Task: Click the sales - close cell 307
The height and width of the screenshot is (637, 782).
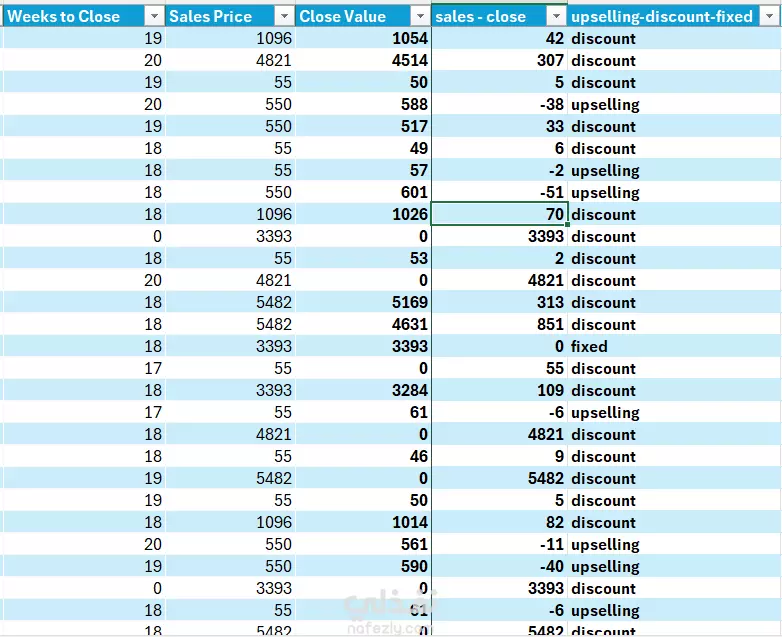Action: pyautogui.click(x=499, y=60)
